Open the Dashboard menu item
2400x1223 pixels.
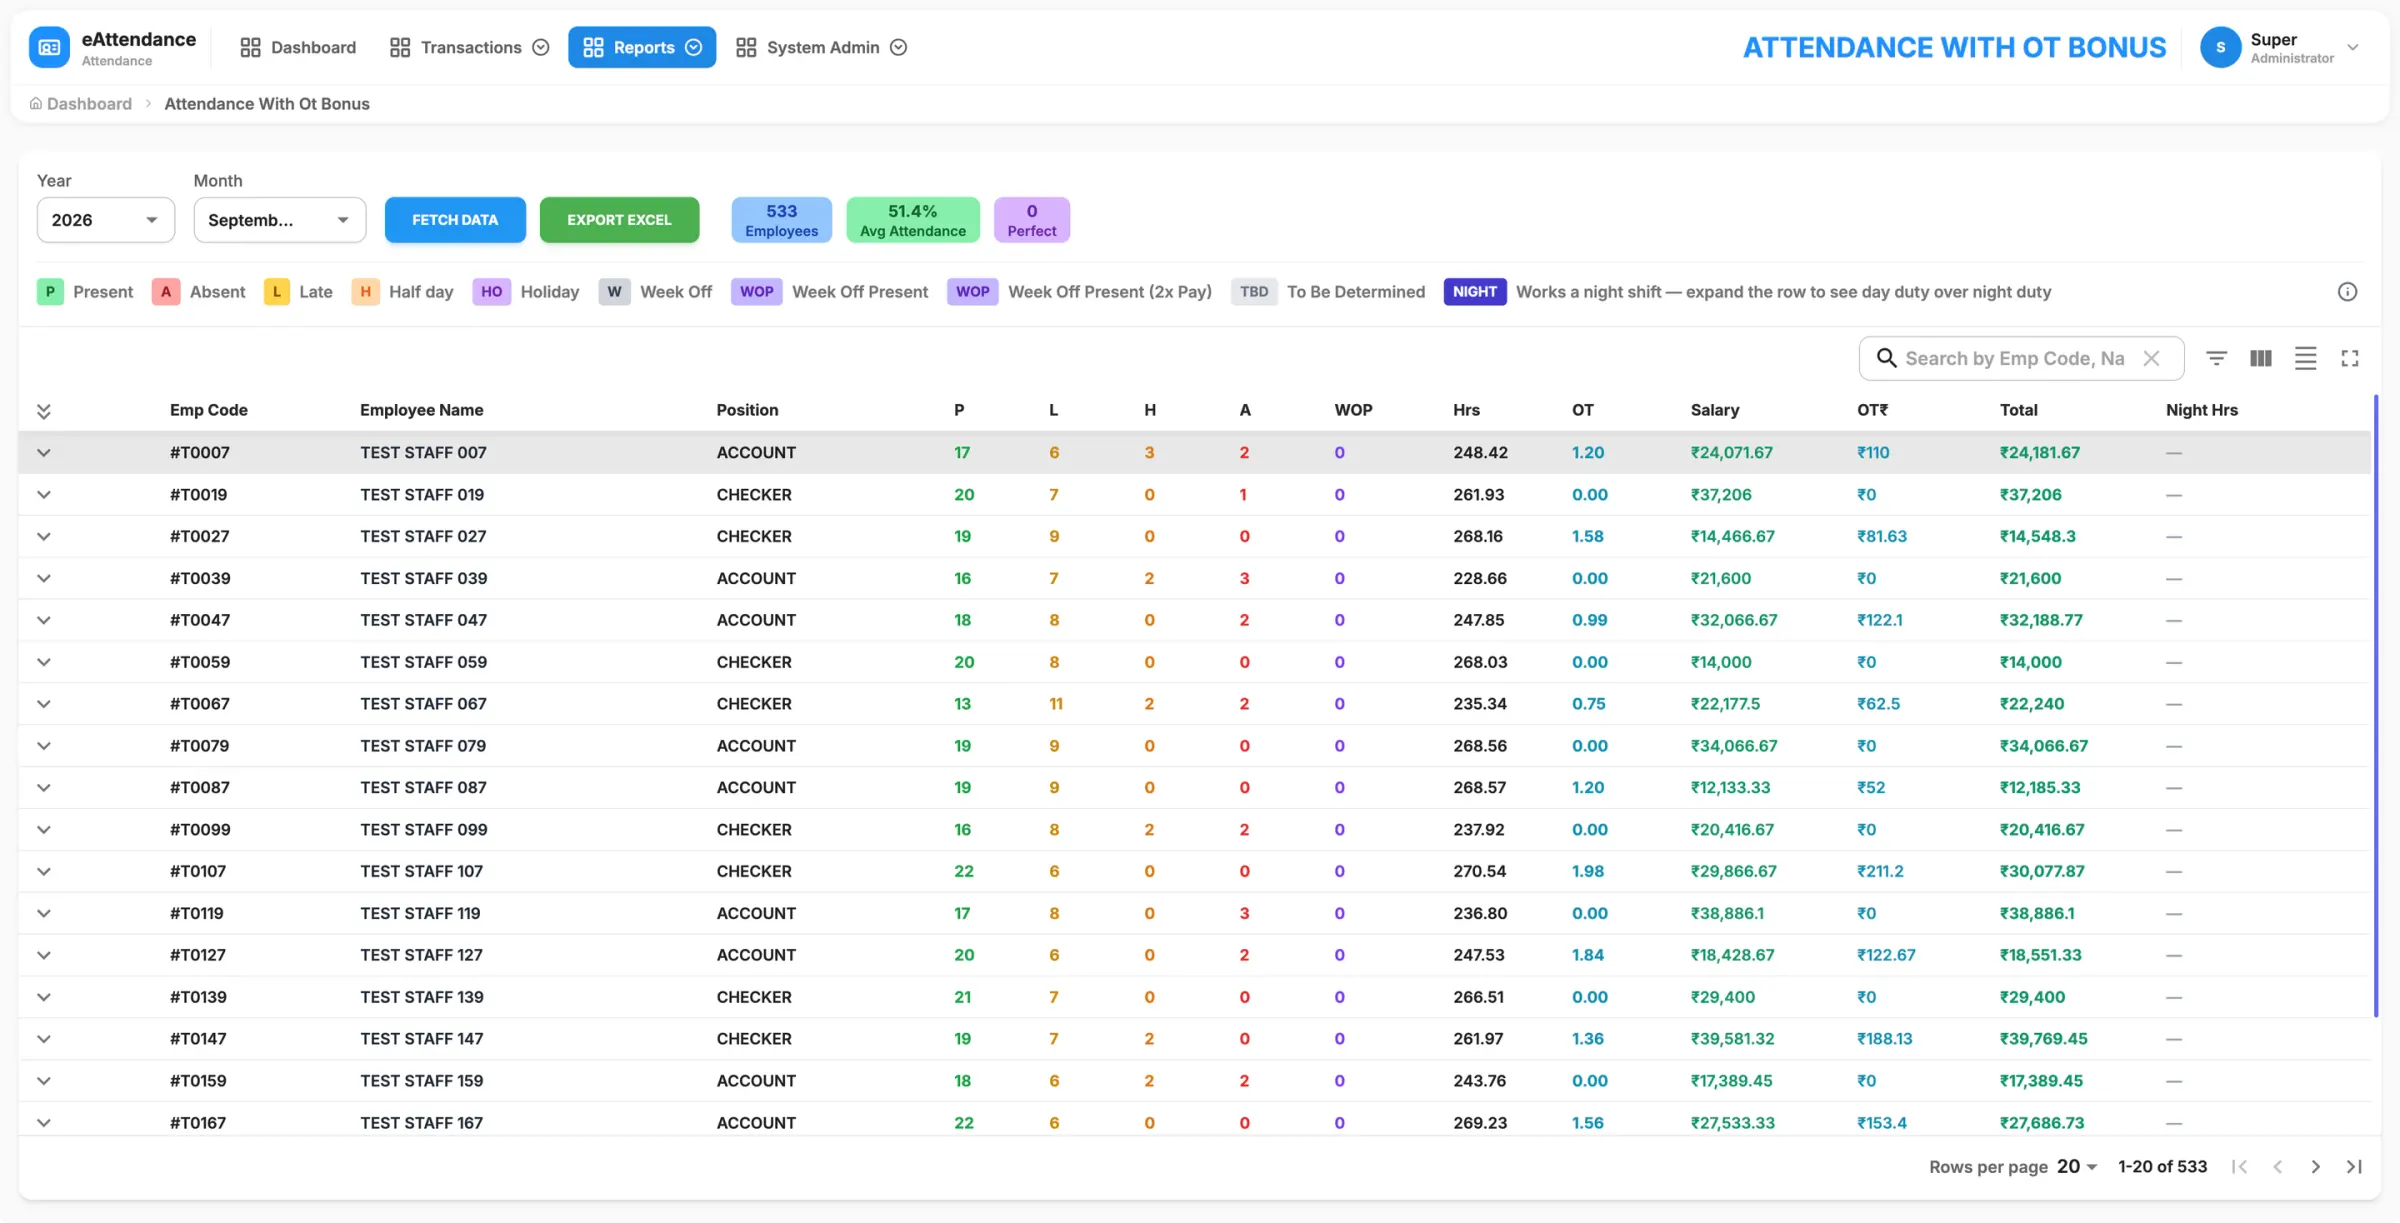[x=298, y=47]
